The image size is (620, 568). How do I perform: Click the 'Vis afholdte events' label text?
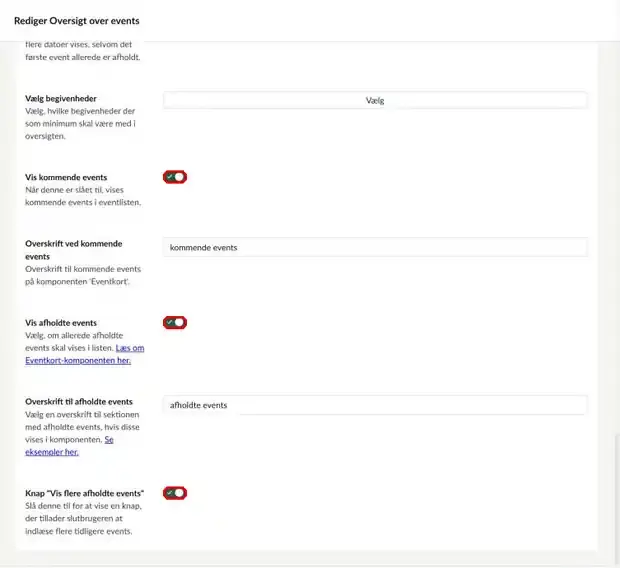point(61,323)
